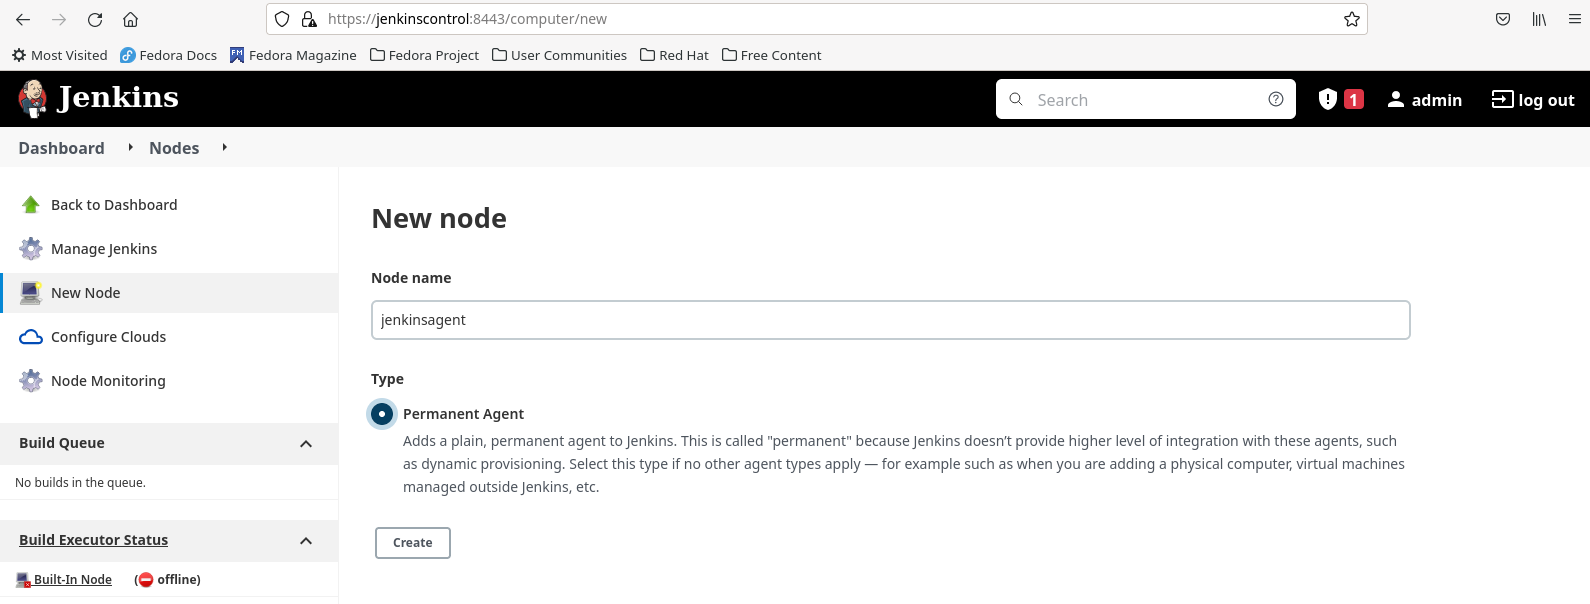
Task: Select the Permanent Agent radio button
Action: click(x=382, y=414)
